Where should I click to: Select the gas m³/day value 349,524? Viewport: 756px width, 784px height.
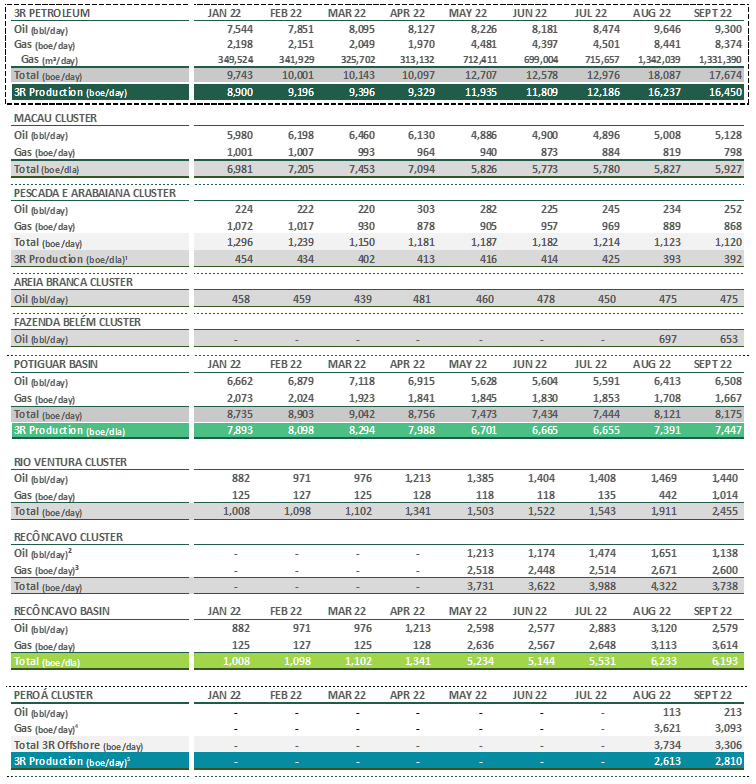pos(236,60)
